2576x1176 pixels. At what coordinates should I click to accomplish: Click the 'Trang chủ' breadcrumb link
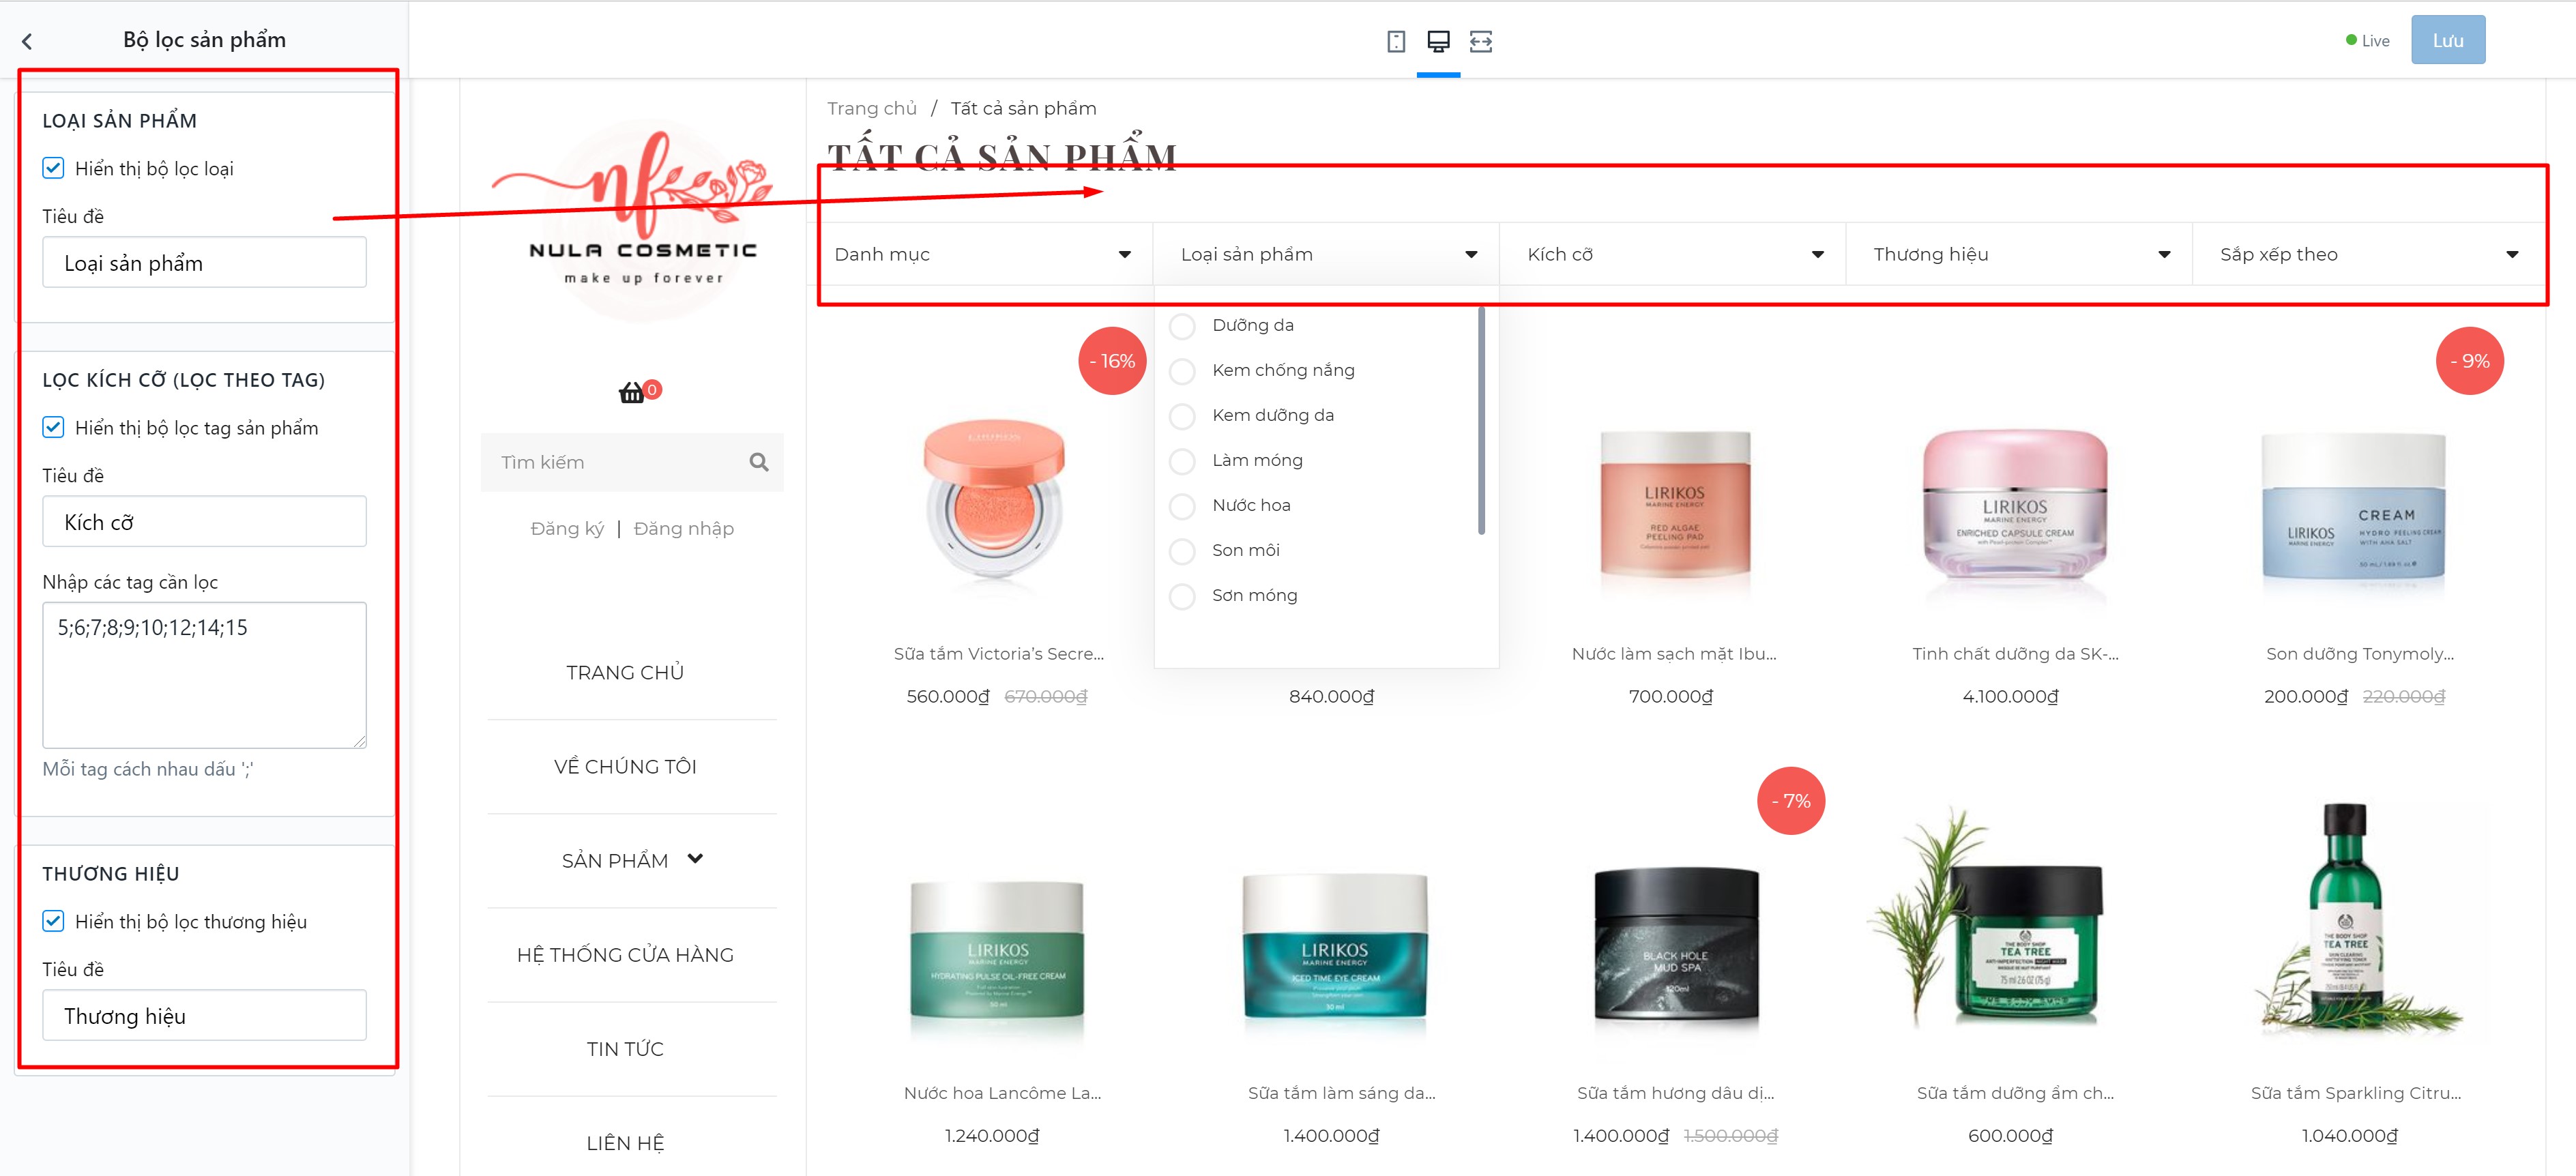(871, 108)
